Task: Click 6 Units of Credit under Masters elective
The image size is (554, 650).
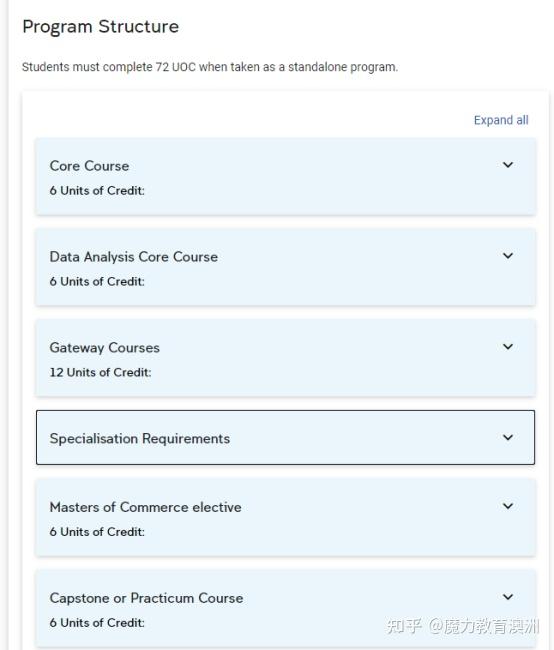Action: pyautogui.click(x=97, y=532)
